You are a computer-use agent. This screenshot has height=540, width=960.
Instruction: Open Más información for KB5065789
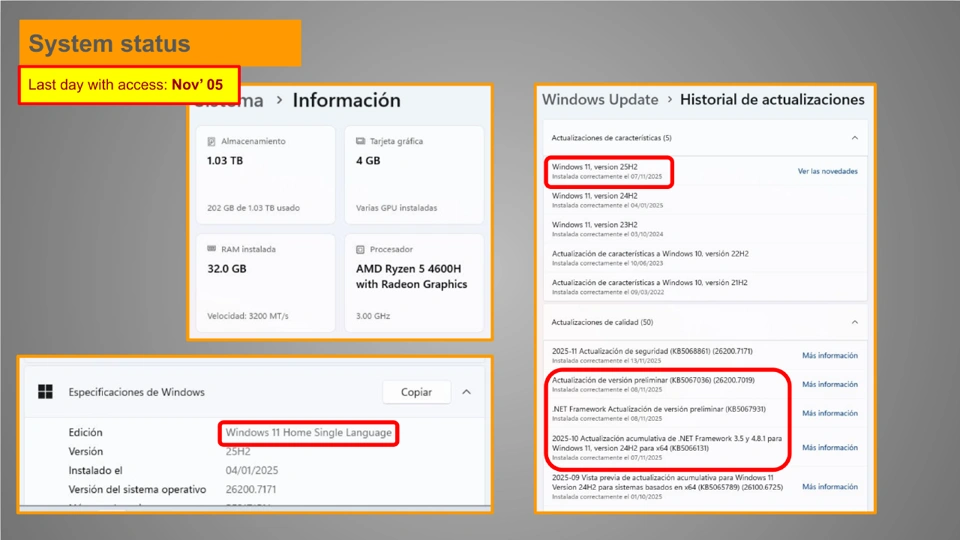tap(830, 487)
